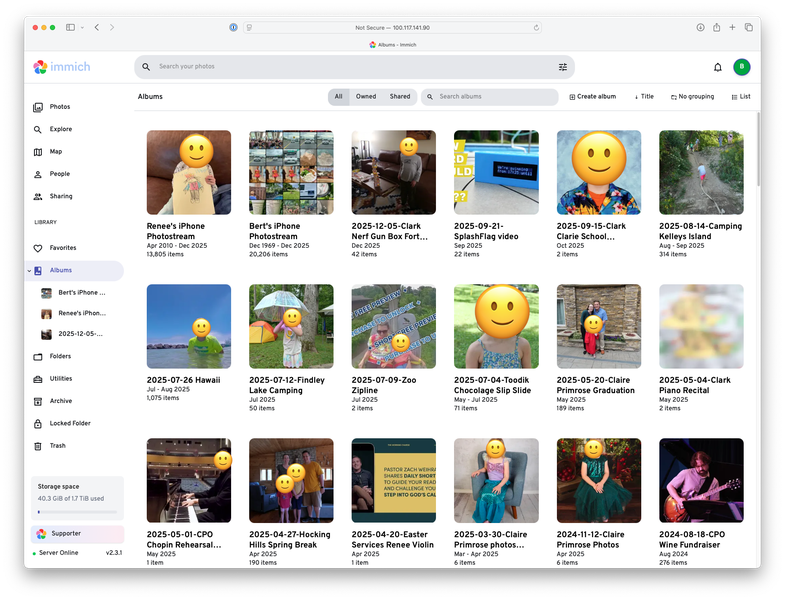Click the notification bell icon
The width and height of the screenshot is (785, 600).
coord(717,67)
